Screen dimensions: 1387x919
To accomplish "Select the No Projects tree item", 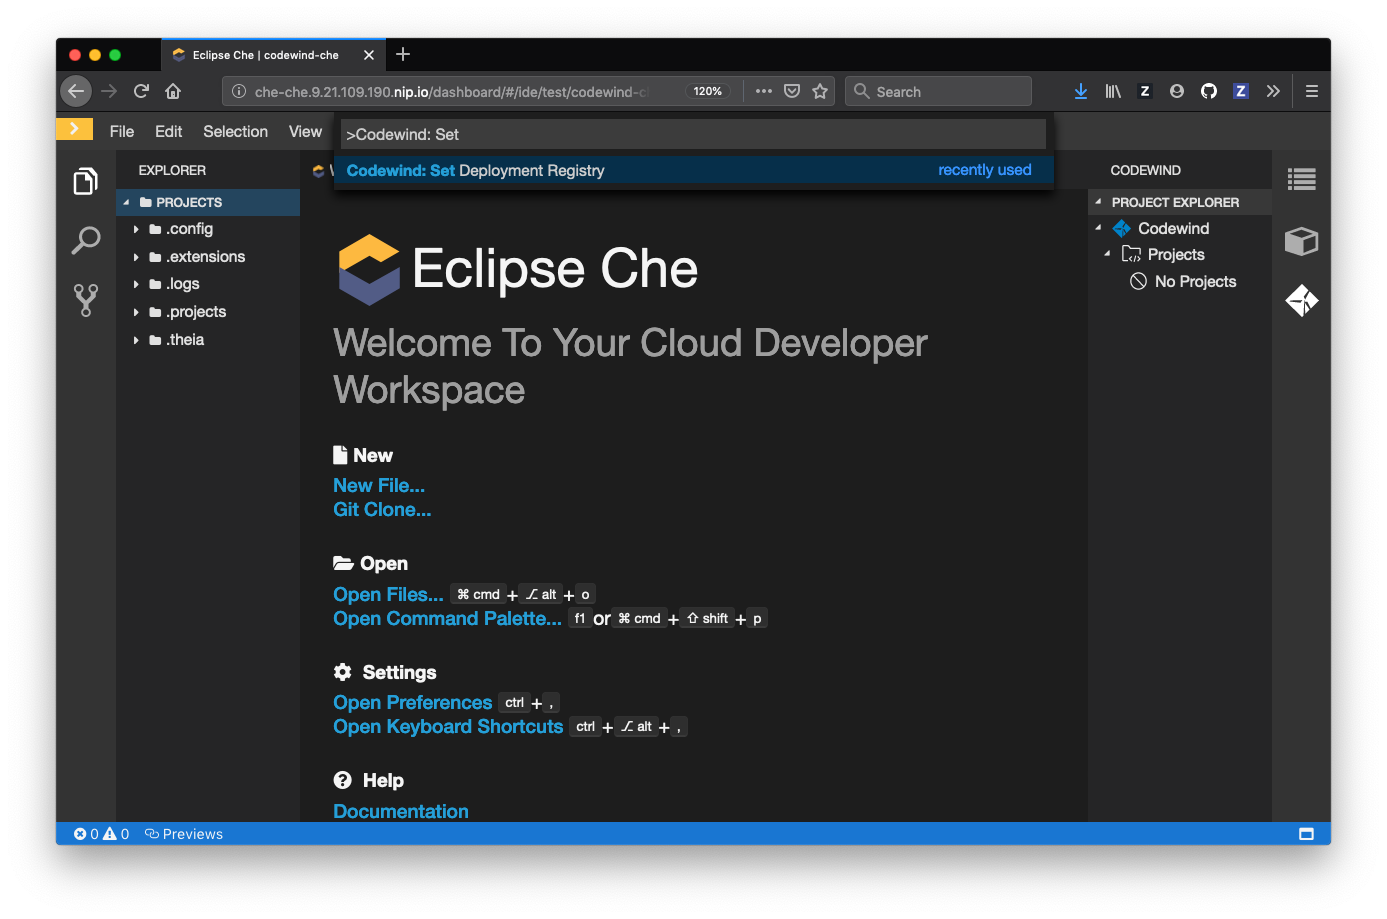I will (x=1183, y=282).
